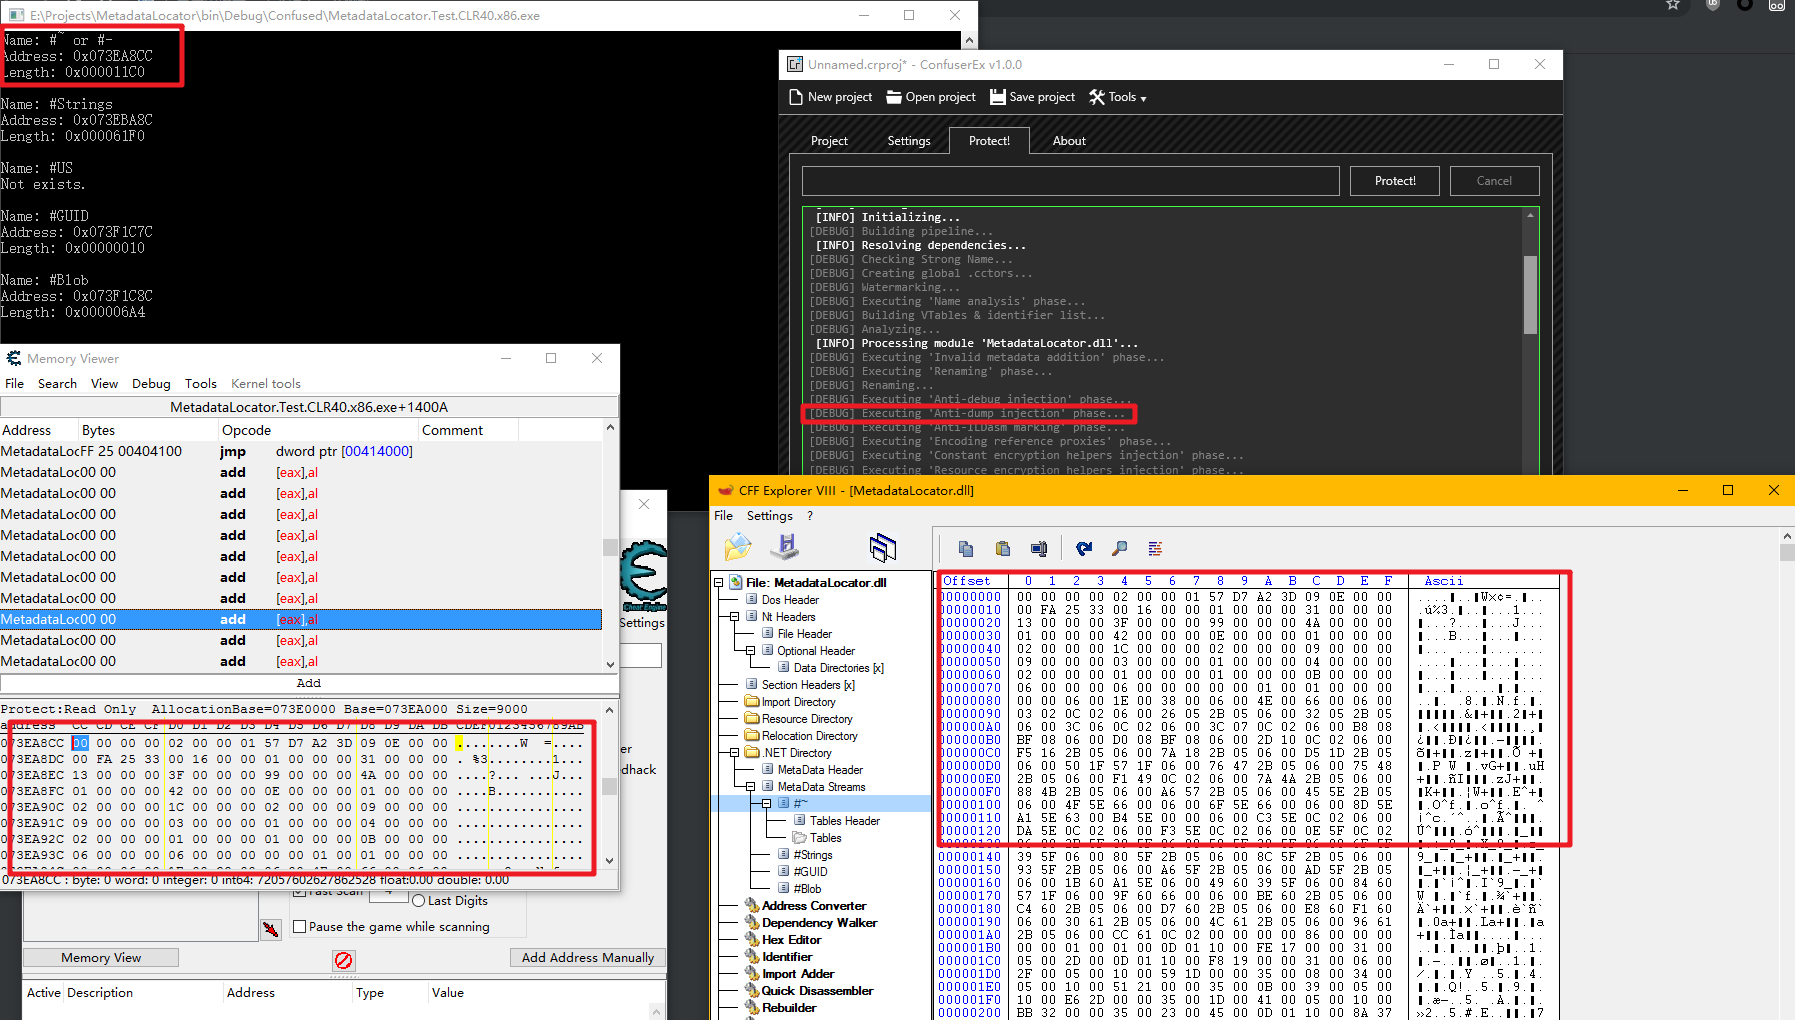This screenshot has width=1795, height=1020.
Task: Collapse the #~ stream tree node
Action: [x=766, y=804]
